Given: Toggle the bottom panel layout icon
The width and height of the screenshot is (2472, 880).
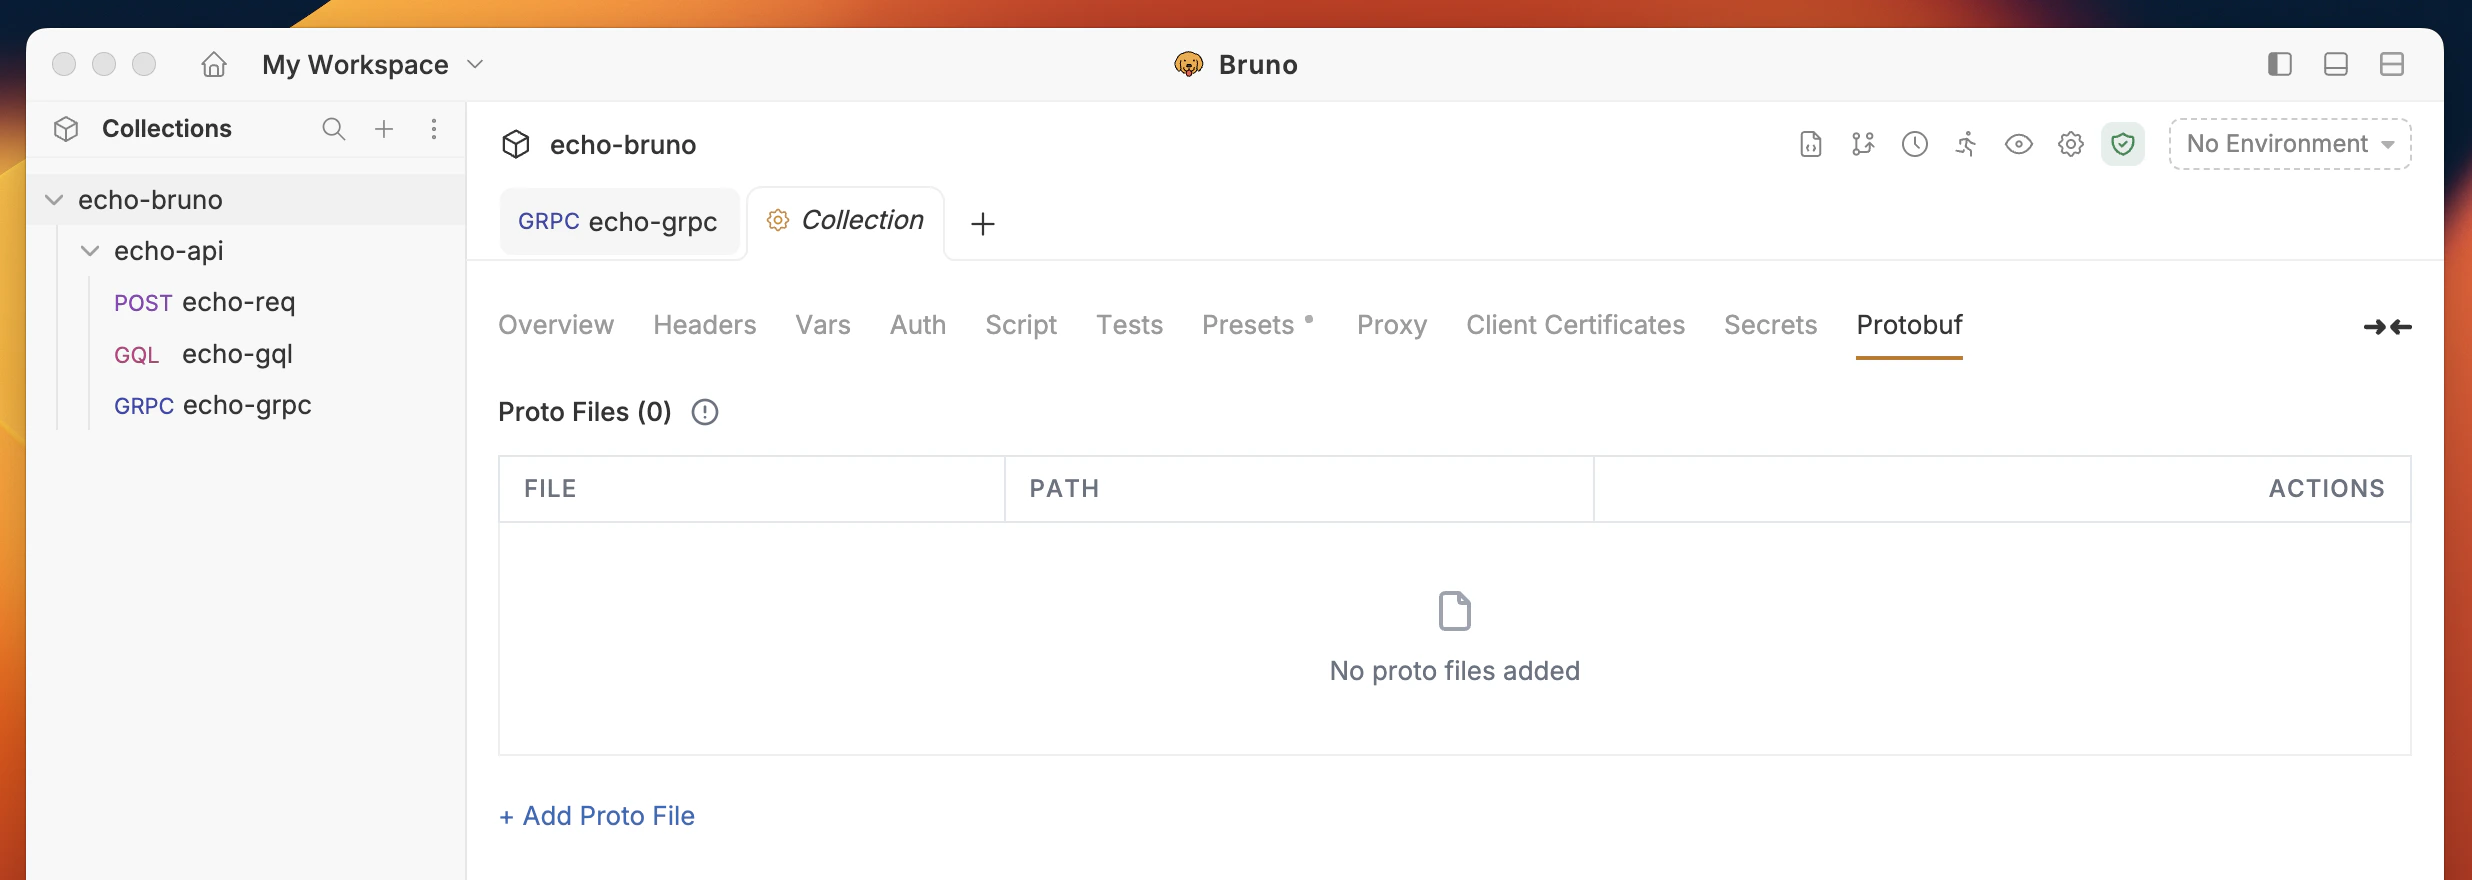Looking at the screenshot, I should pos(2336,64).
